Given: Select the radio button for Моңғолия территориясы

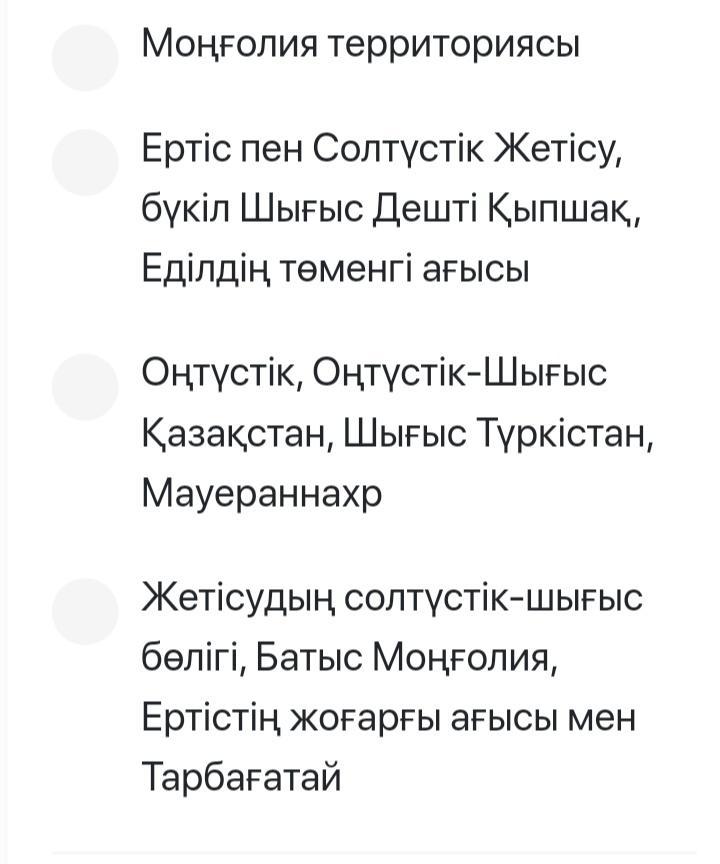Looking at the screenshot, I should click(85, 58).
